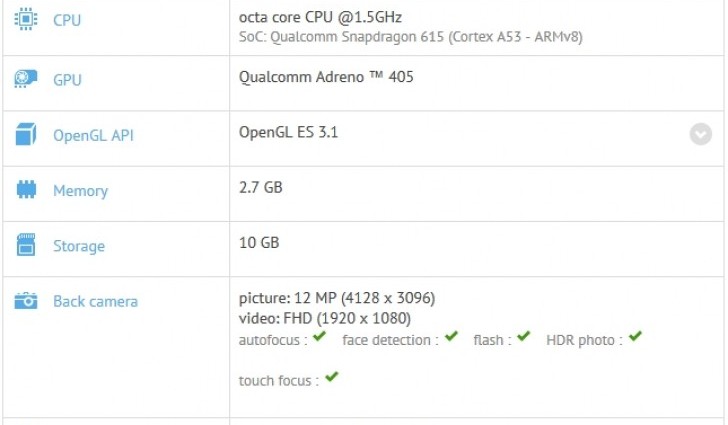Click the Storage disk icon
Screen dimensions: 728x425
(x=26, y=245)
